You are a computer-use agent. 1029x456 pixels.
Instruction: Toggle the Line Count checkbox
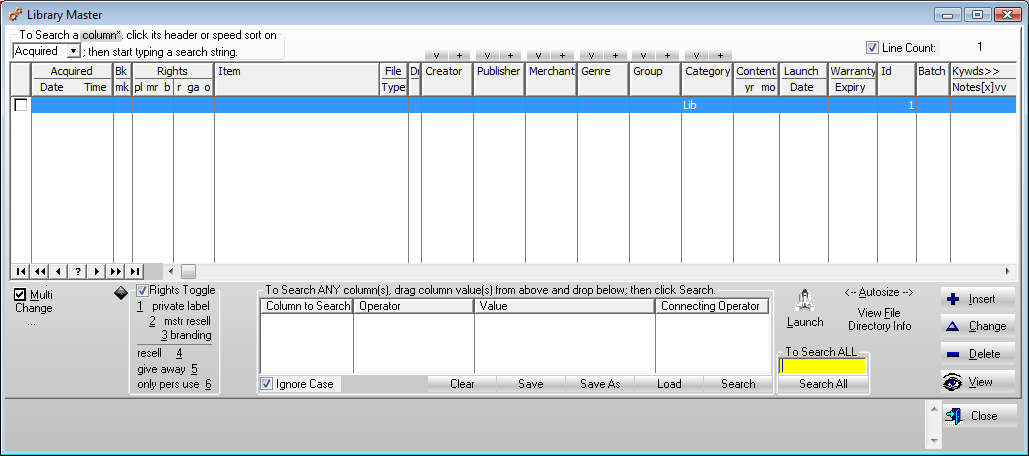click(872, 47)
